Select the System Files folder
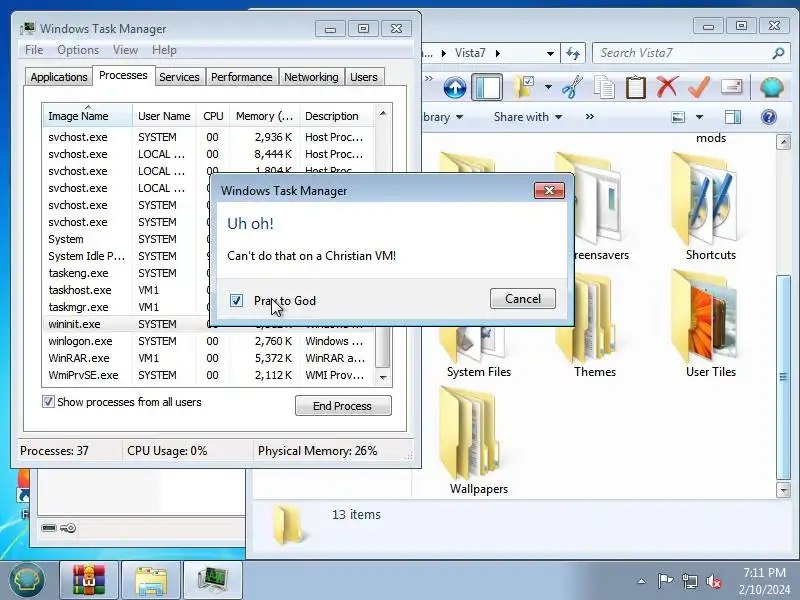 [479, 352]
